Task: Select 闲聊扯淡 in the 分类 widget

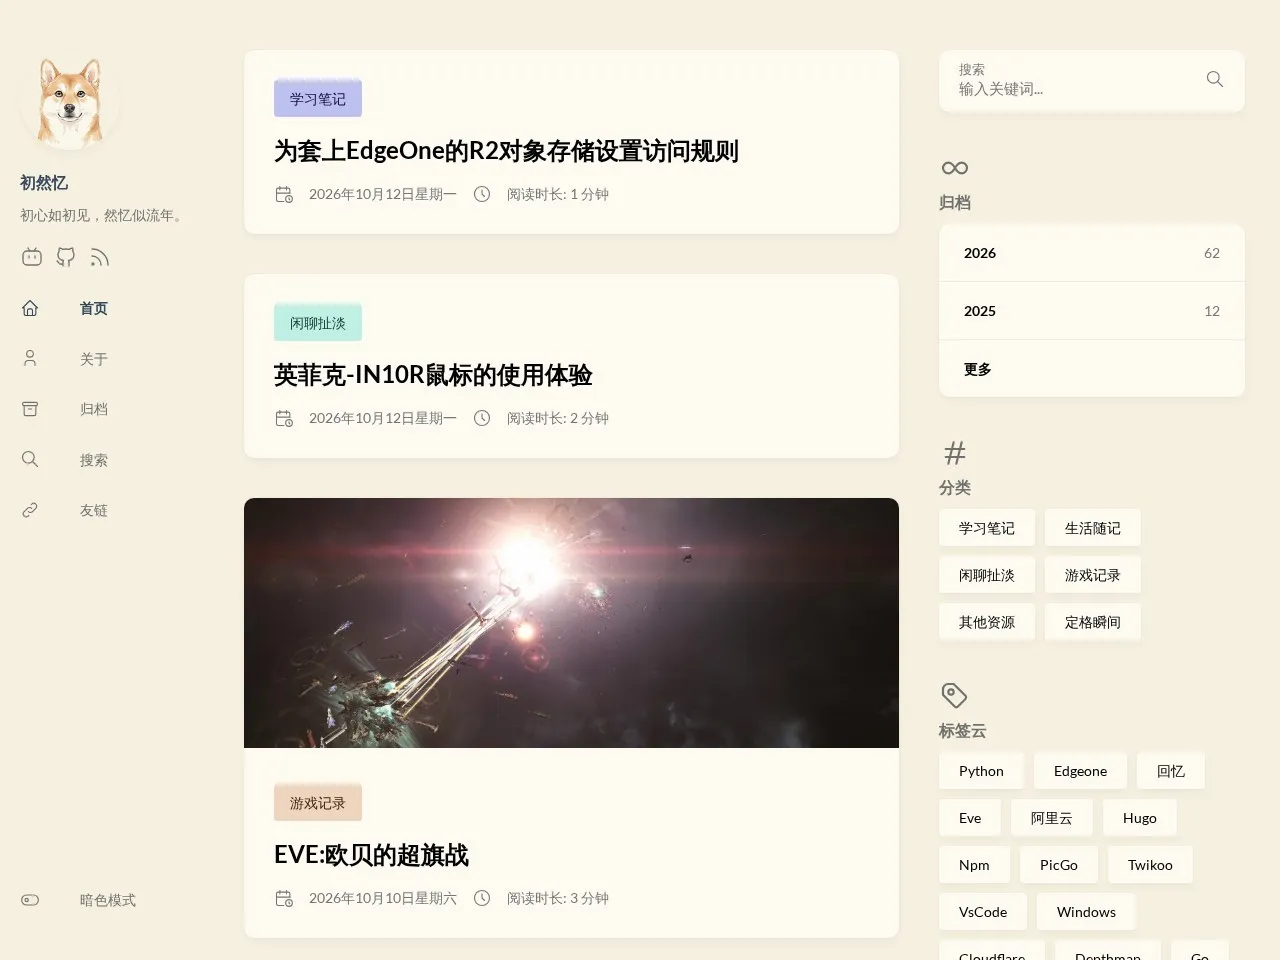Action: point(987,575)
